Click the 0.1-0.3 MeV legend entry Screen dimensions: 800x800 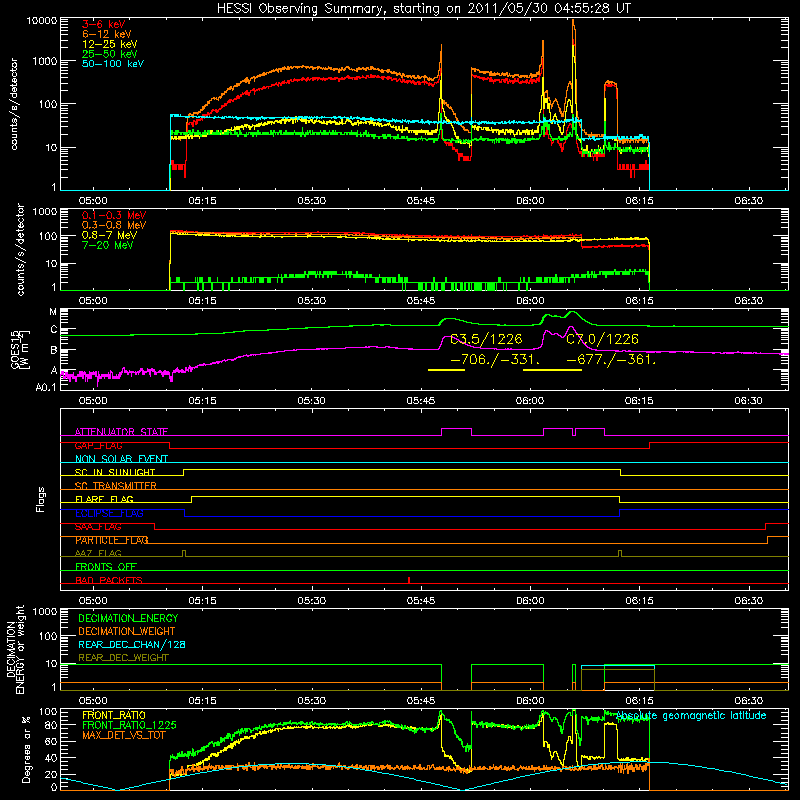[x=114, y=215]
